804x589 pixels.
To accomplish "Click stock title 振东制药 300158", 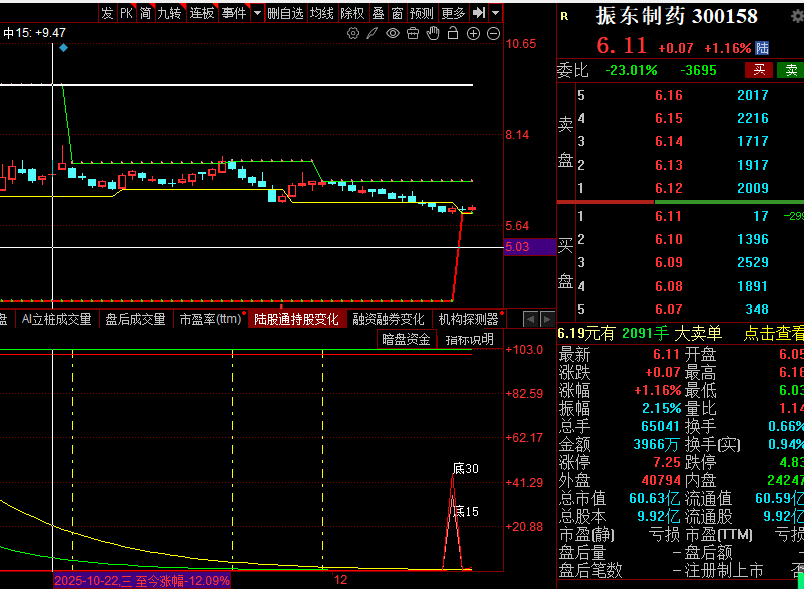I will point(676,16).
